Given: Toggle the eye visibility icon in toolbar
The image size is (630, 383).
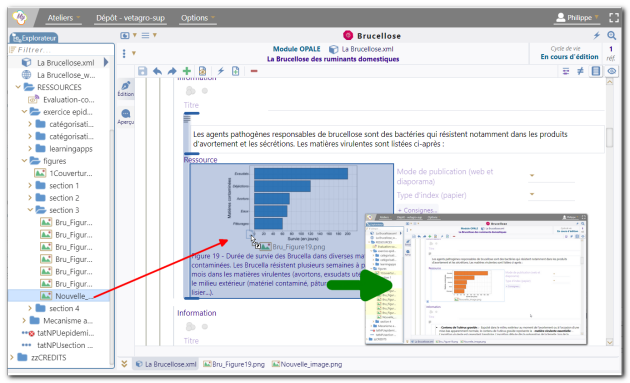Looking at the screenshot, I should click(612, 72).
